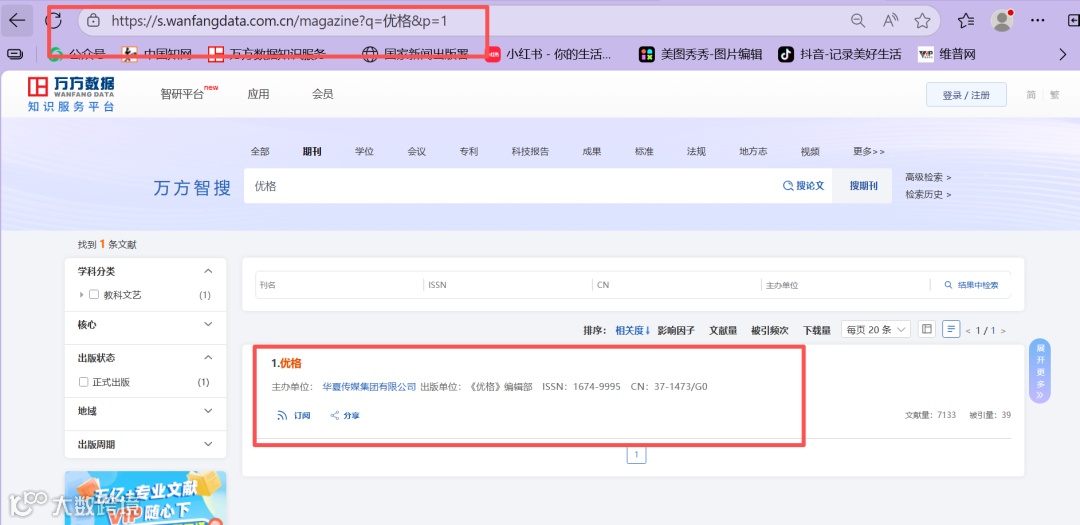Viewport: 1080px width, 525px height.
Task: Select the 全部 search tab
Action: [260, 152]
